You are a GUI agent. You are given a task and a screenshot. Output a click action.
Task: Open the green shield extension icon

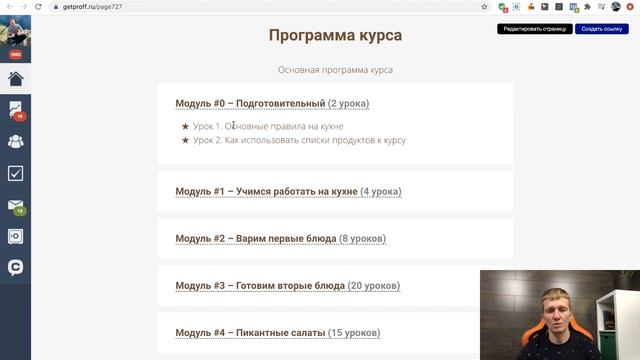point(502,7)
